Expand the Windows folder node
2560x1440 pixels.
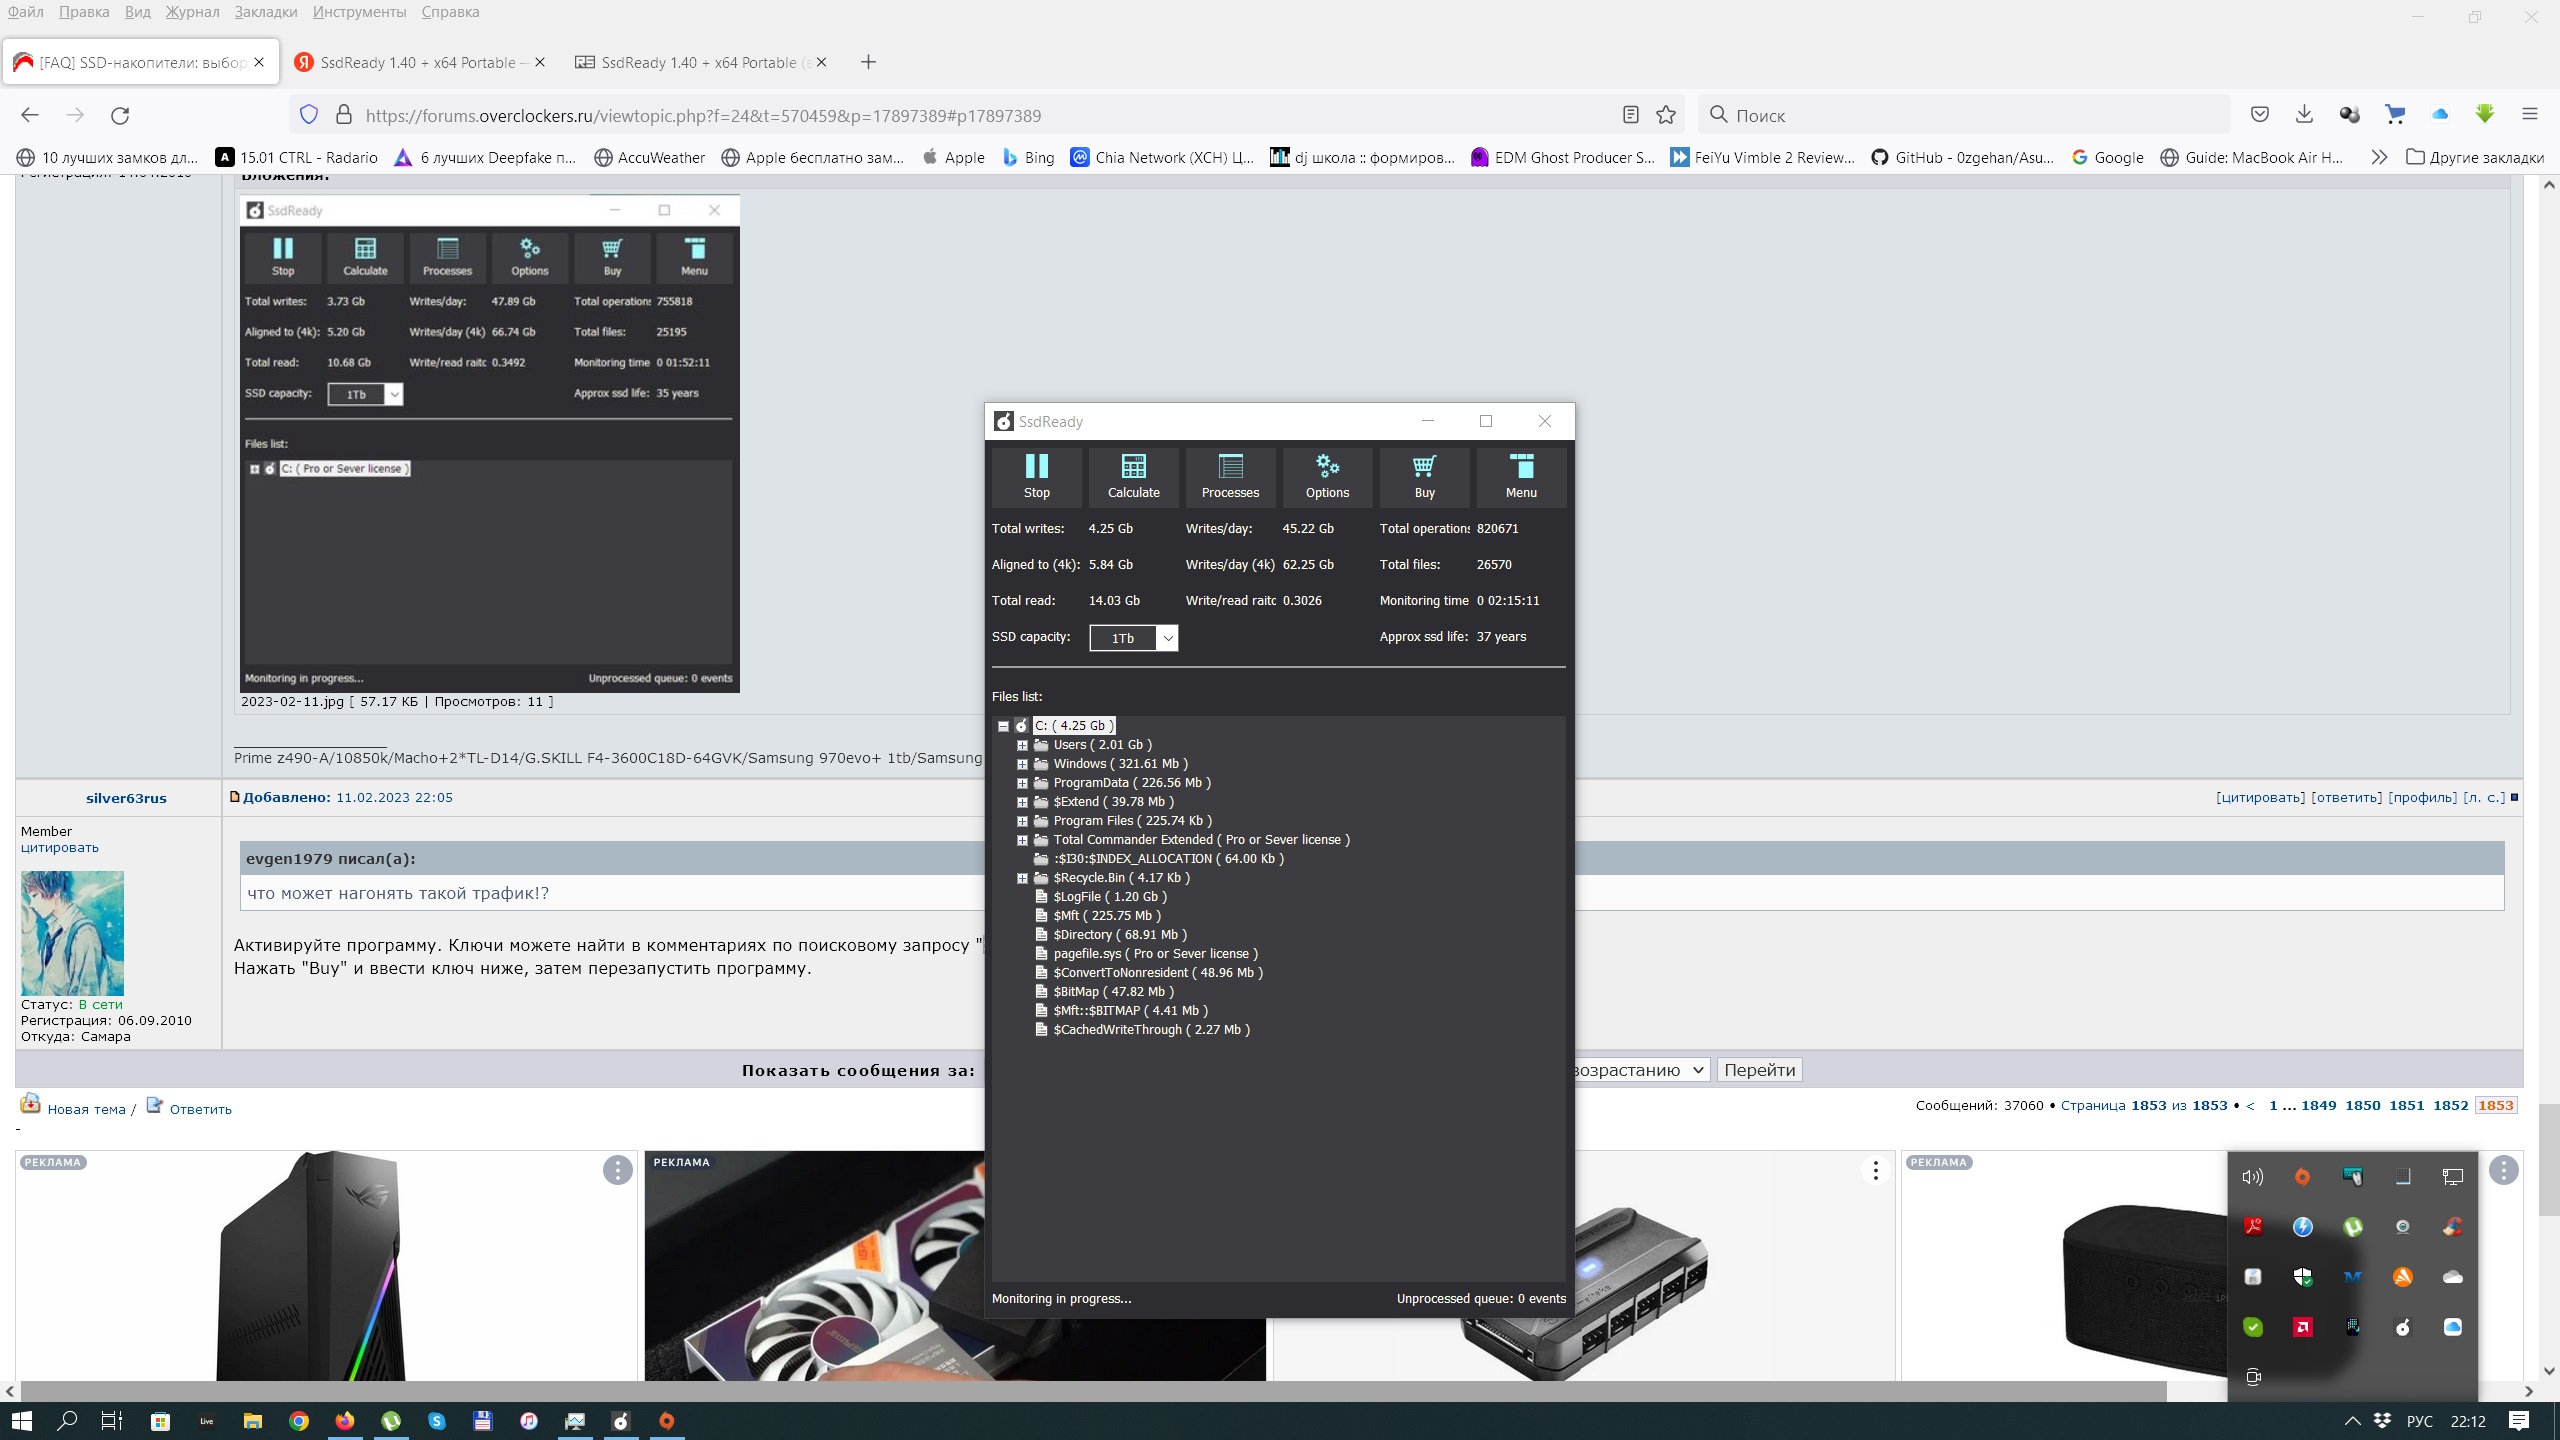[1022, 764]
